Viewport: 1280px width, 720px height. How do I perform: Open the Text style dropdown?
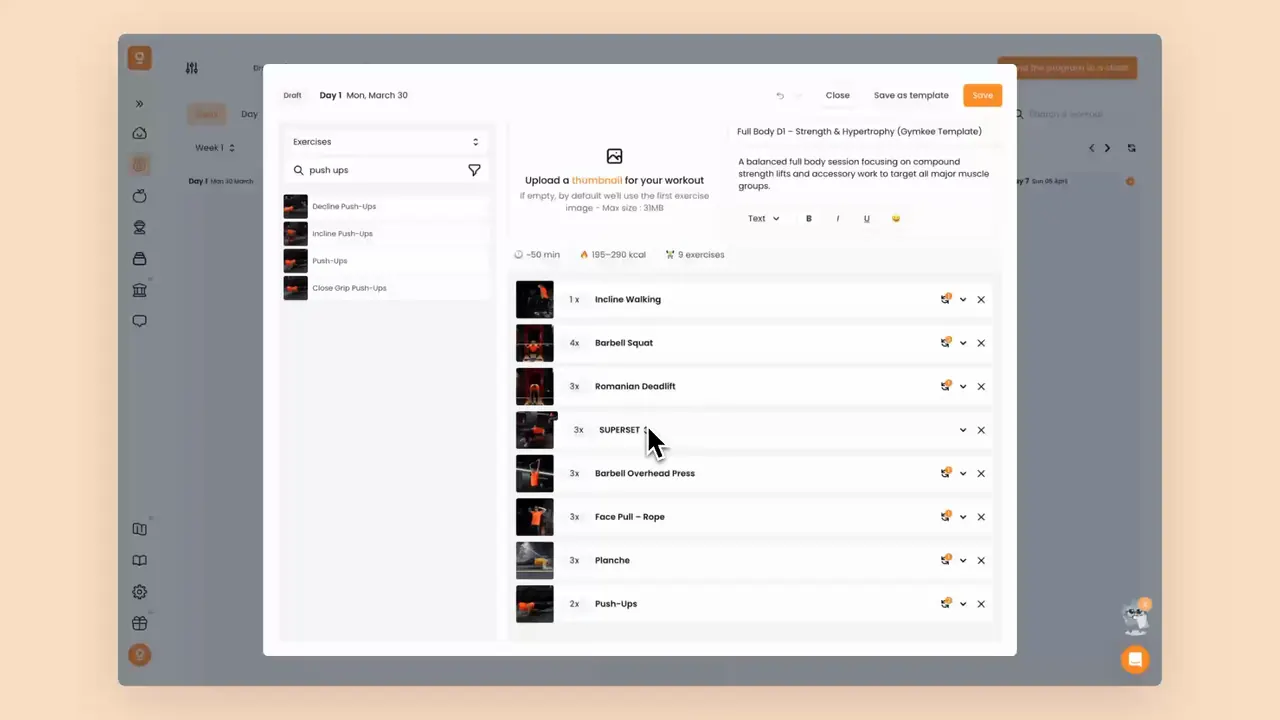763,218
